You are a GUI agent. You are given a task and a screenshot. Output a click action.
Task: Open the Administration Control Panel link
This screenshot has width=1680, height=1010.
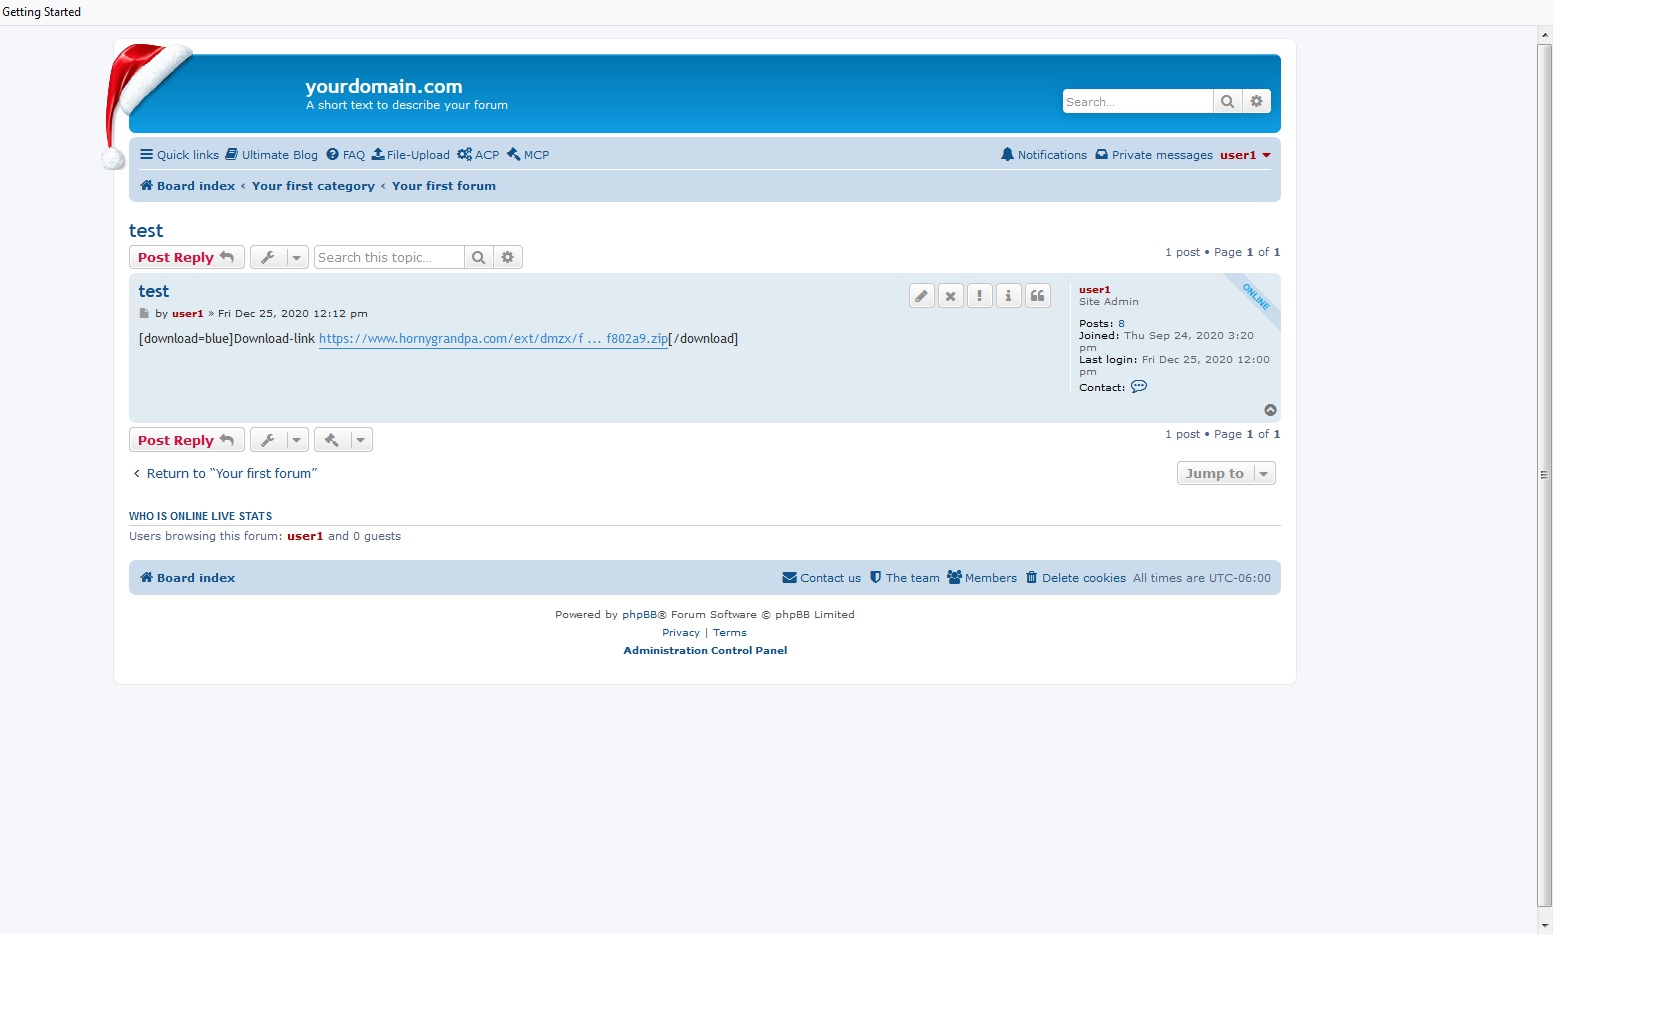[x=705, y=651]
